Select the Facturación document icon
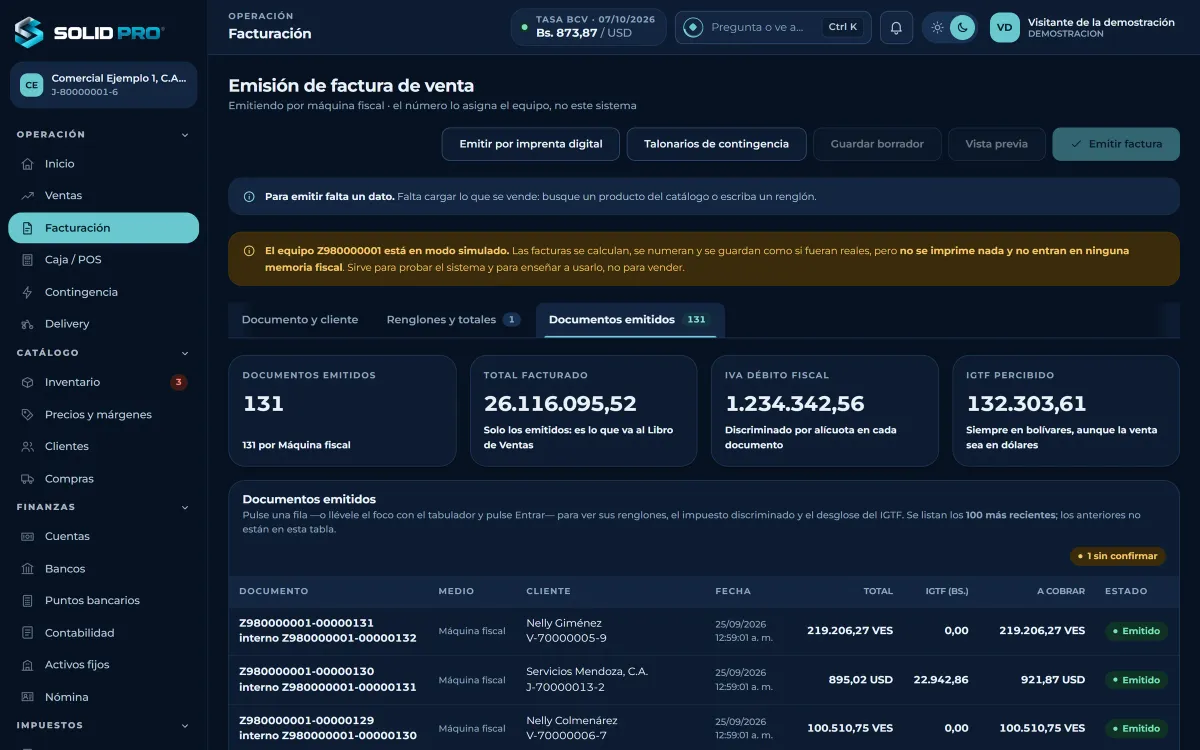This screenshot has height=750, width=1200. click(x=27, y=228)
